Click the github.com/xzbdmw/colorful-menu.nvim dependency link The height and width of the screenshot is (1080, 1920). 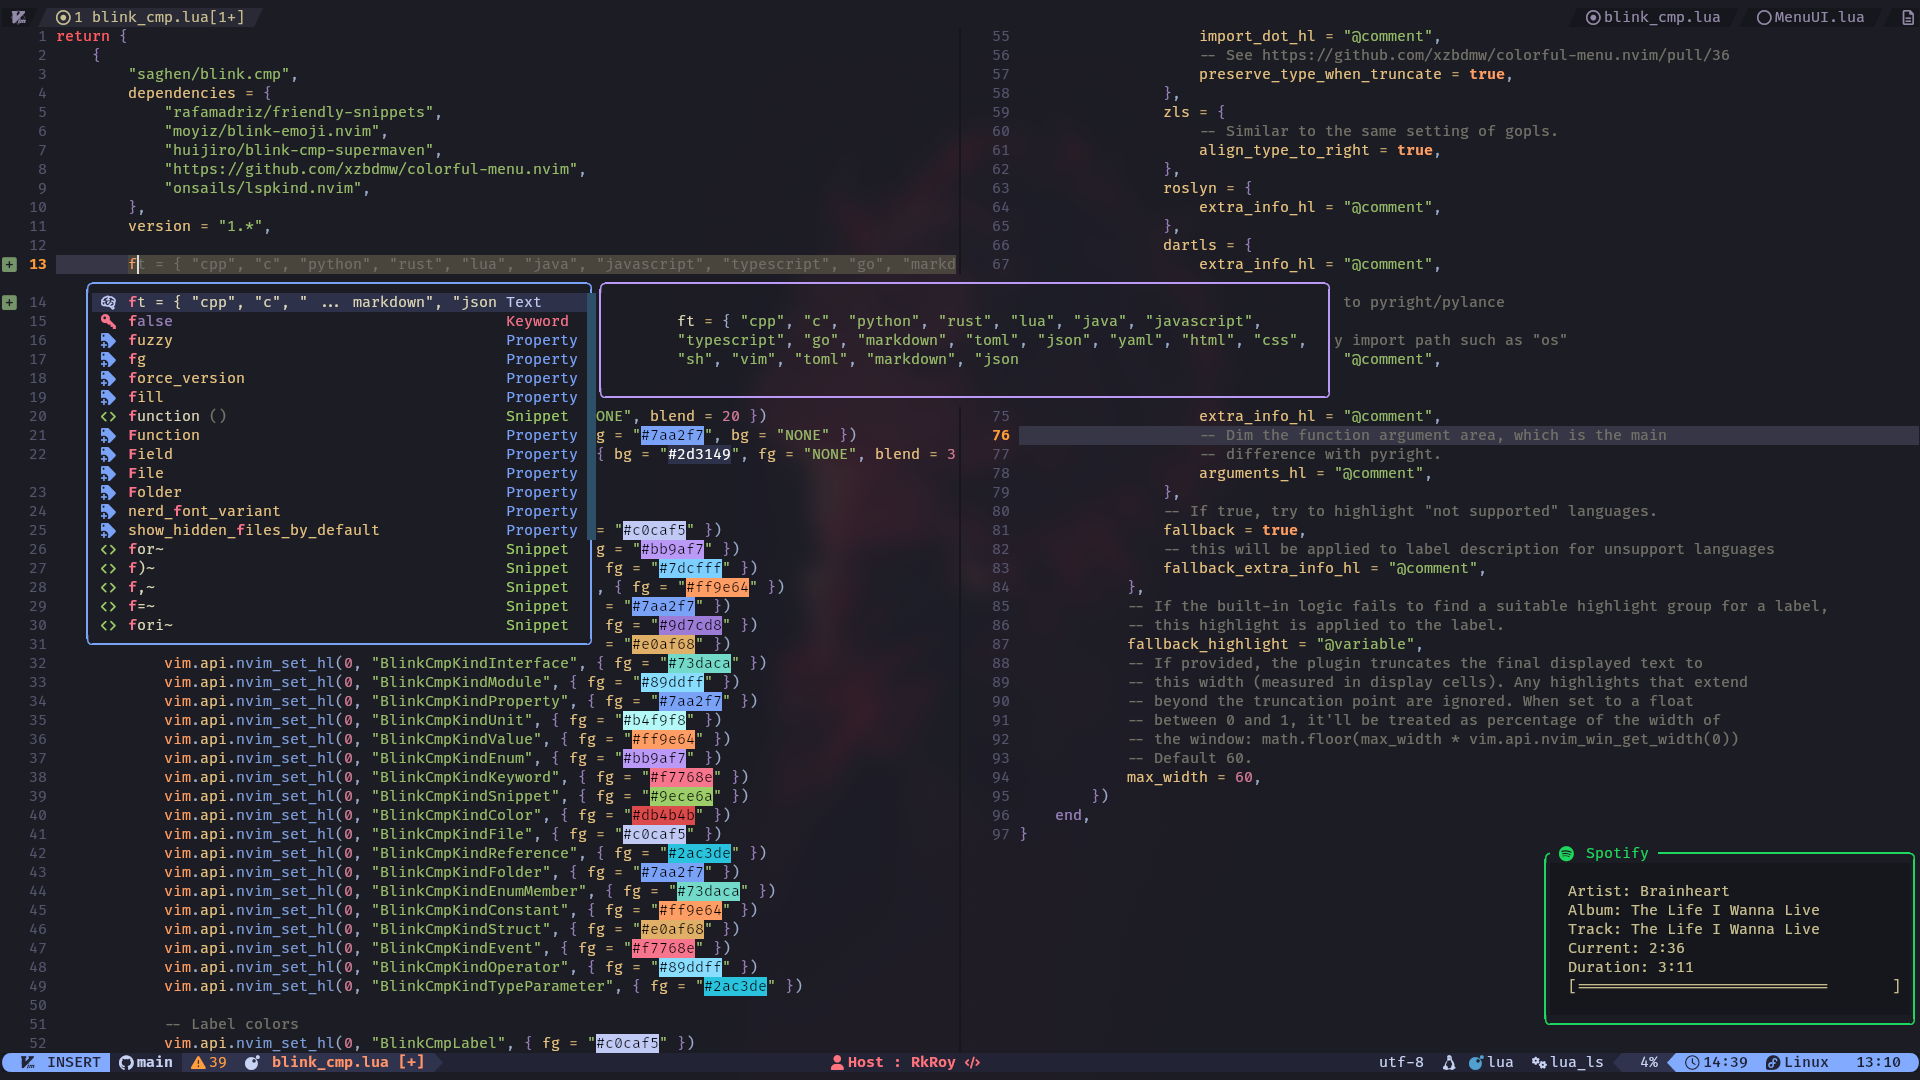[375, 169]
